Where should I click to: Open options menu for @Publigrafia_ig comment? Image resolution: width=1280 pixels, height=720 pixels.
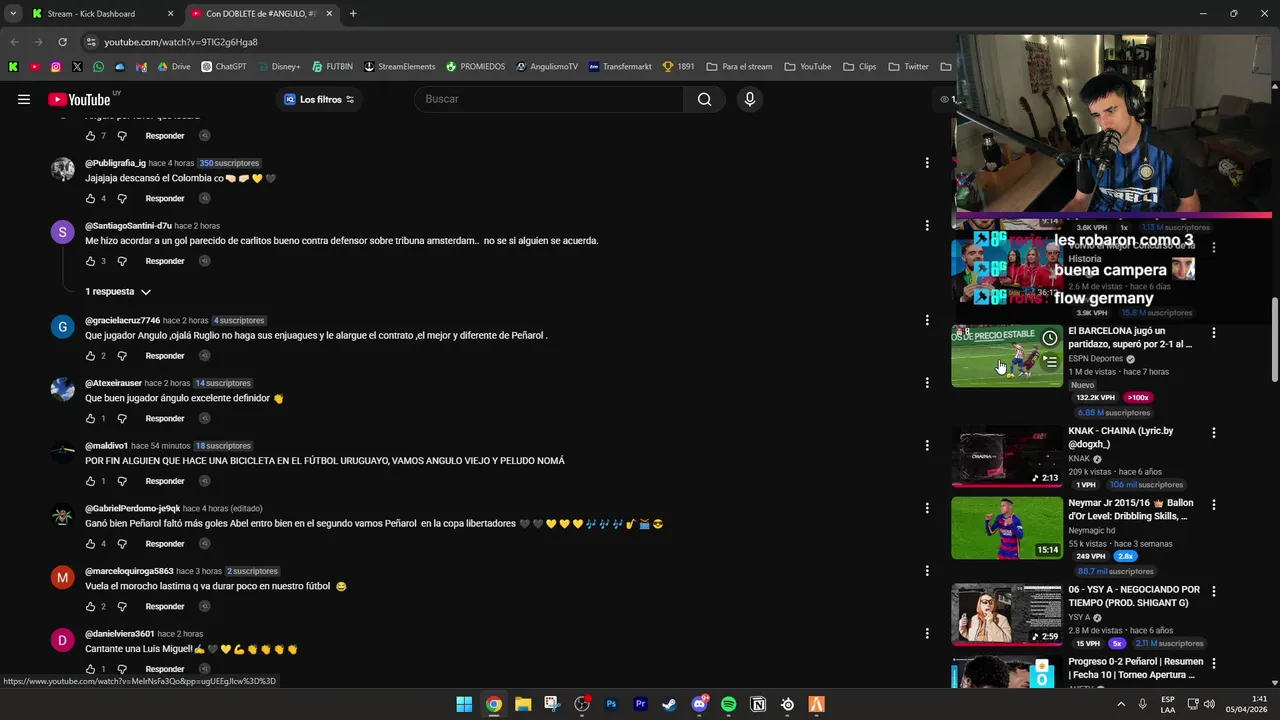coord(927,163)
